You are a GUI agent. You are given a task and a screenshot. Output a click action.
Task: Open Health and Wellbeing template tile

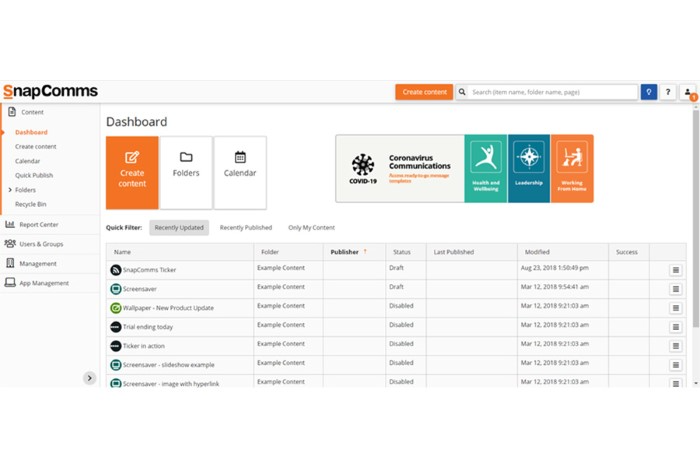click(x=485, y=169)
